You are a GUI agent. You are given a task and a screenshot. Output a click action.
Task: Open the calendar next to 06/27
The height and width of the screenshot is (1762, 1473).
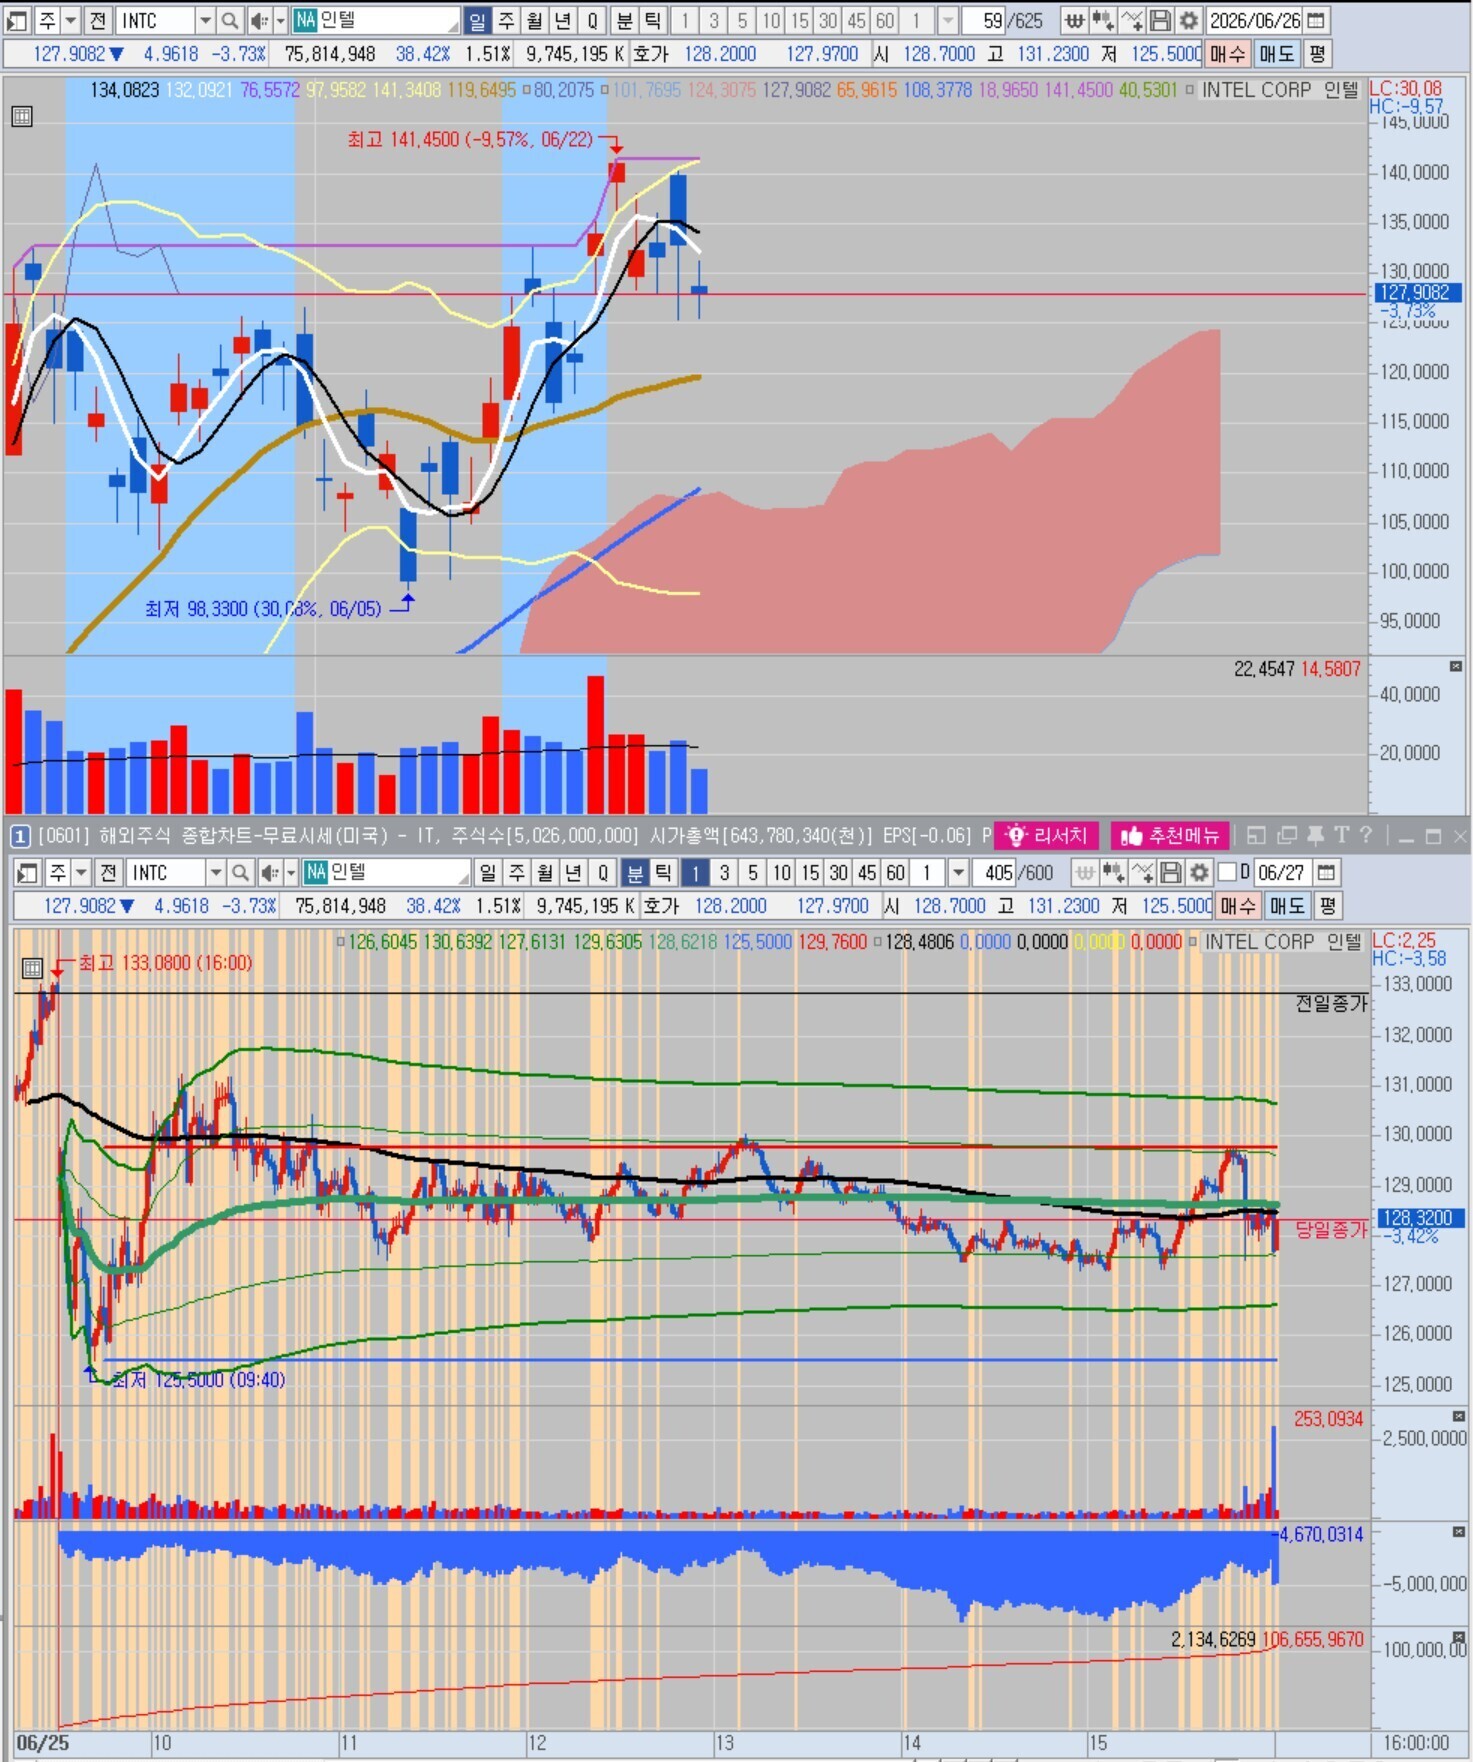pos(1326,873)
